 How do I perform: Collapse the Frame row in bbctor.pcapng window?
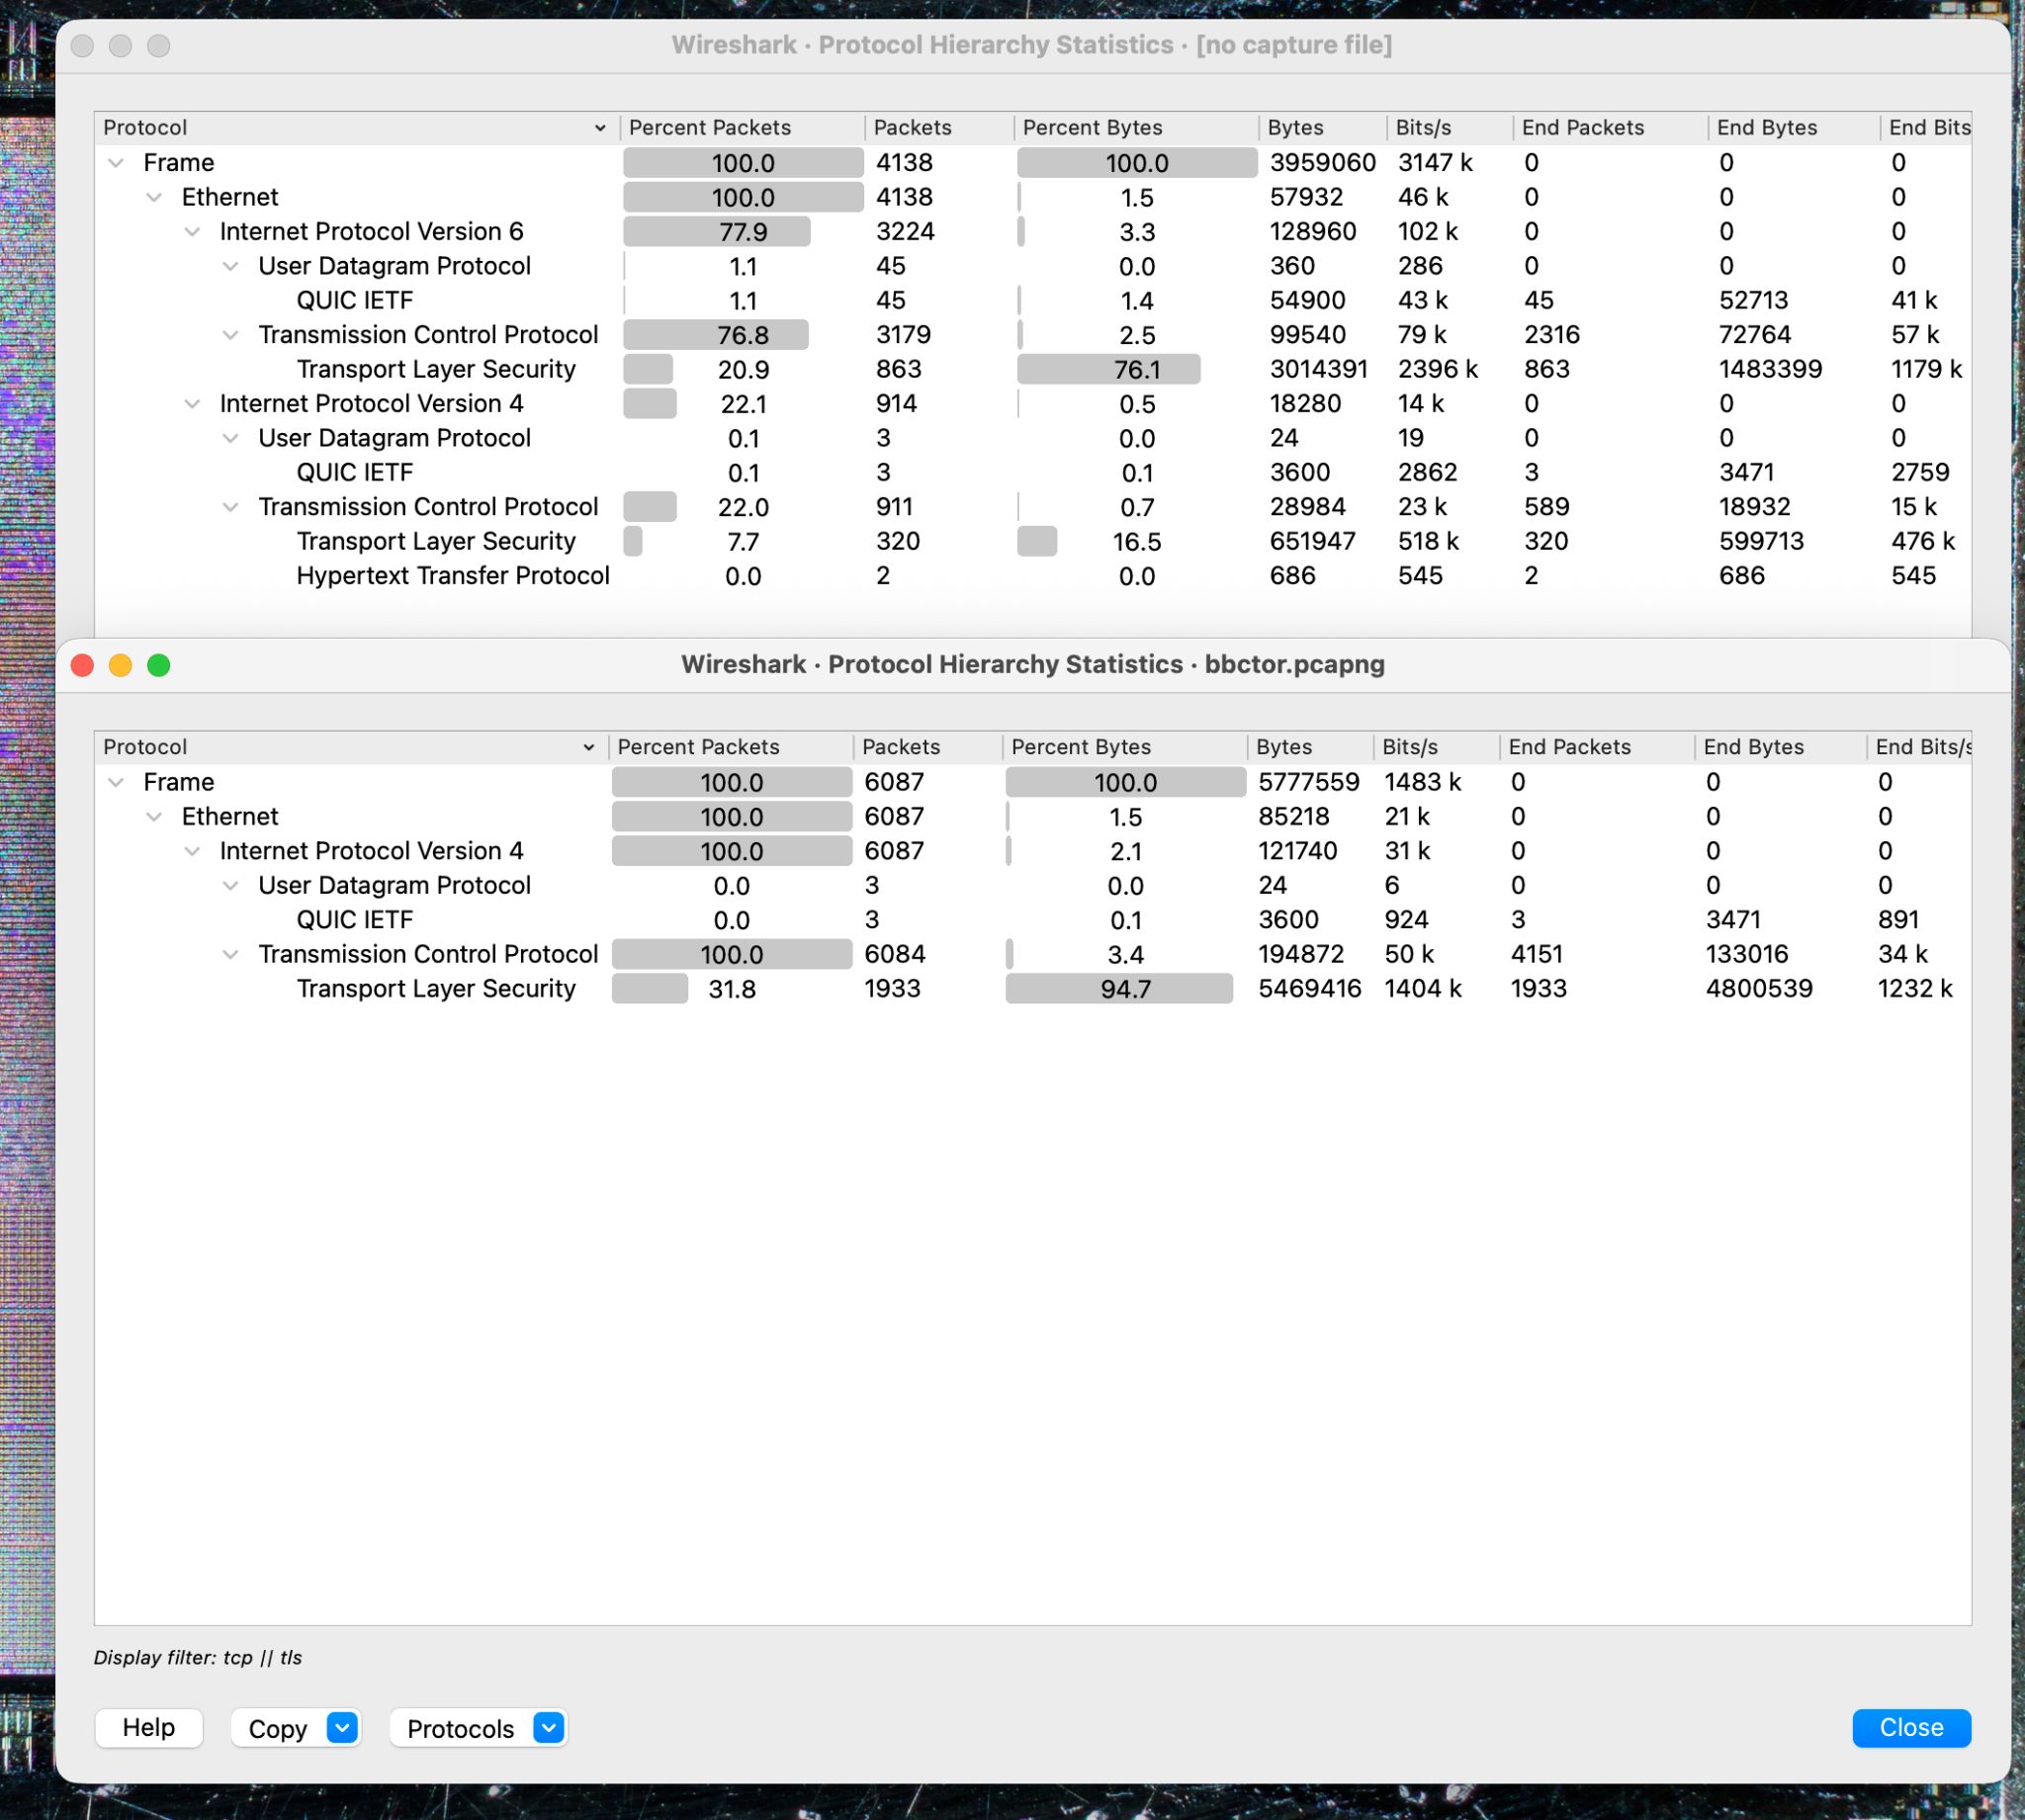[116, 782]
